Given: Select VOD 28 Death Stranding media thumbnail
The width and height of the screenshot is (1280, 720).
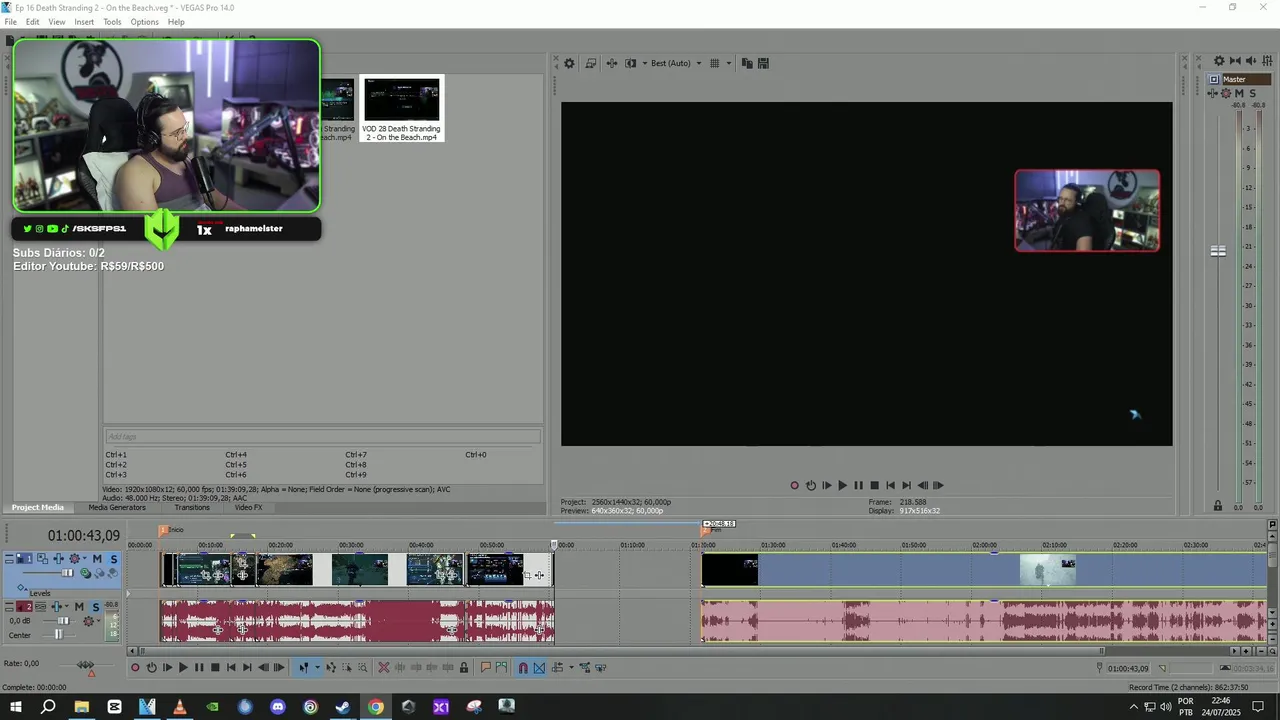Looking at the screenshot, I should pyautogui.click(x=401, y=108).
